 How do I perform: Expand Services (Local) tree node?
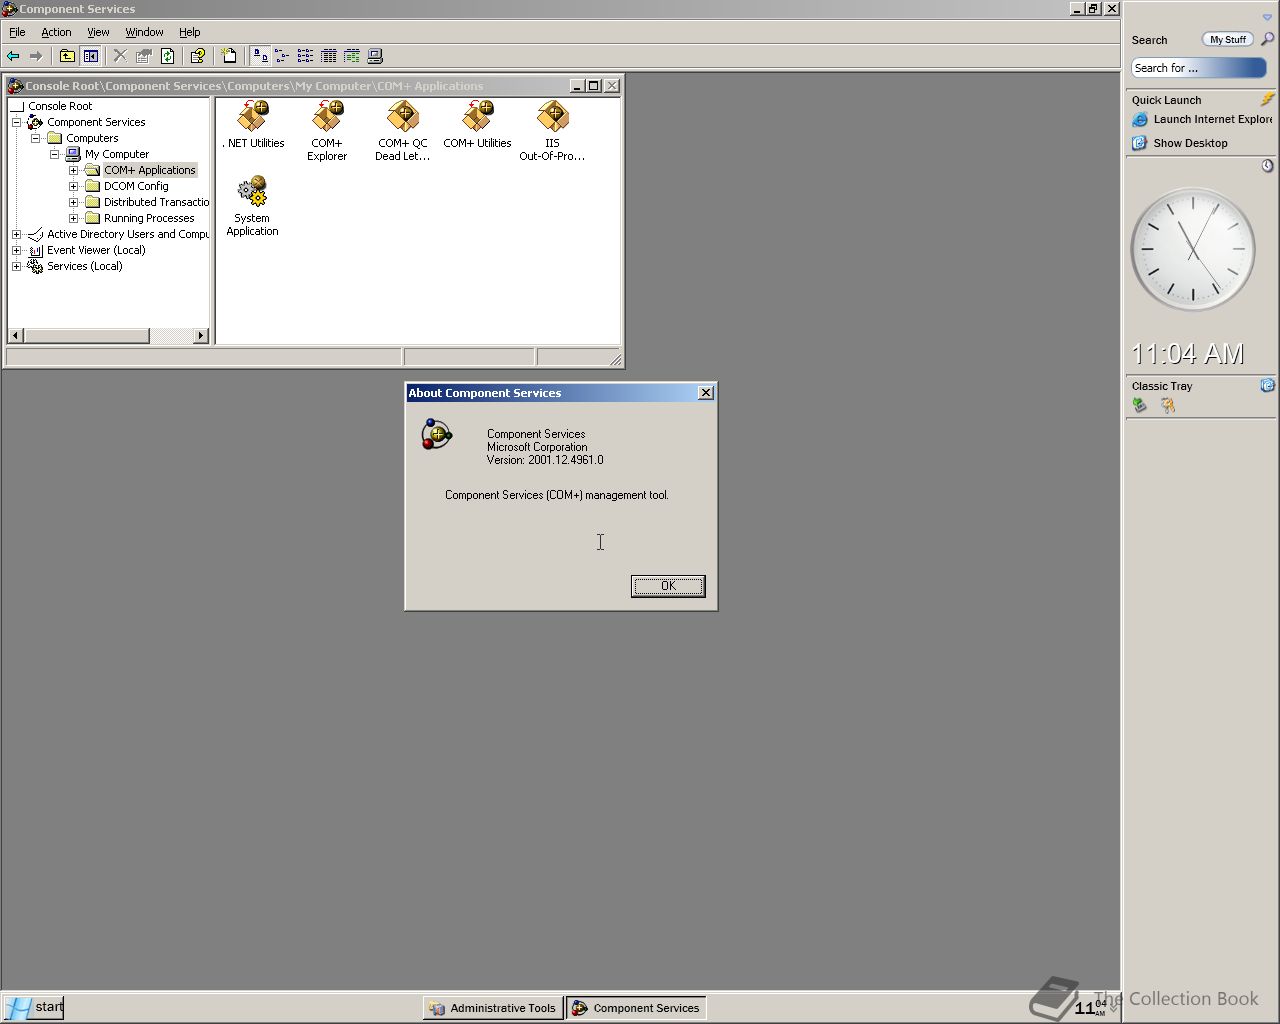coord(16,266)
